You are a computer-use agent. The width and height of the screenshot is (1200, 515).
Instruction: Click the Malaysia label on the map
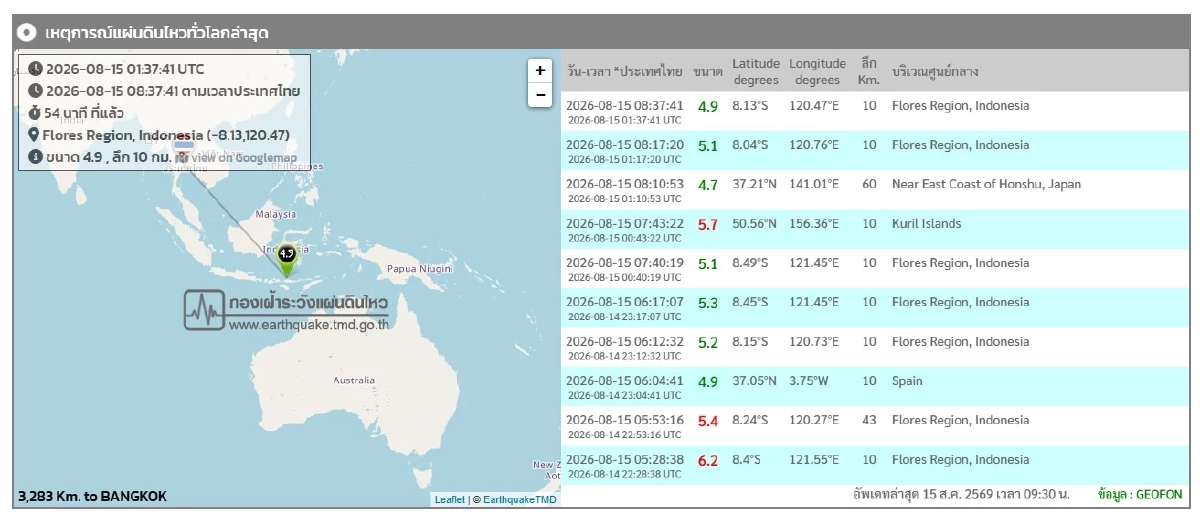pos(275,214)
